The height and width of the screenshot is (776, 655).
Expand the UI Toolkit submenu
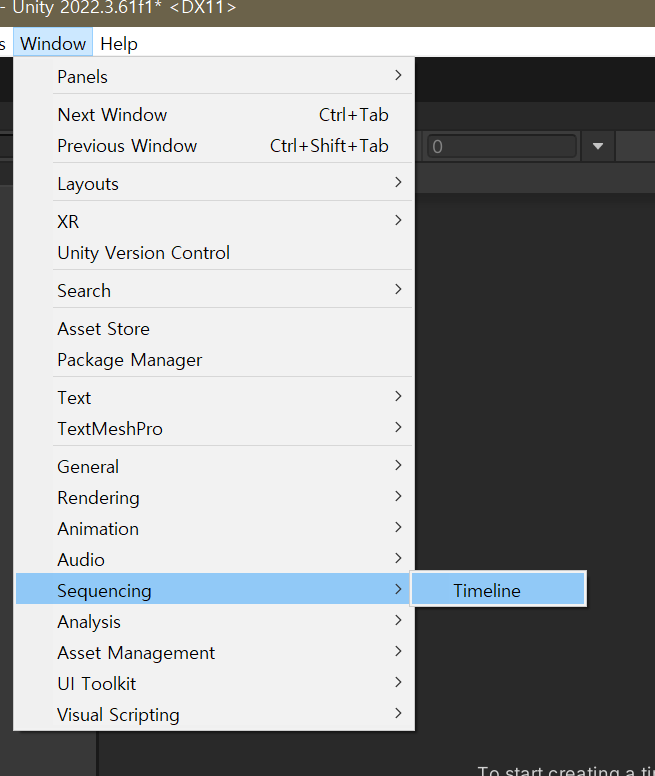pyautogui.click(x=214, y=683)
